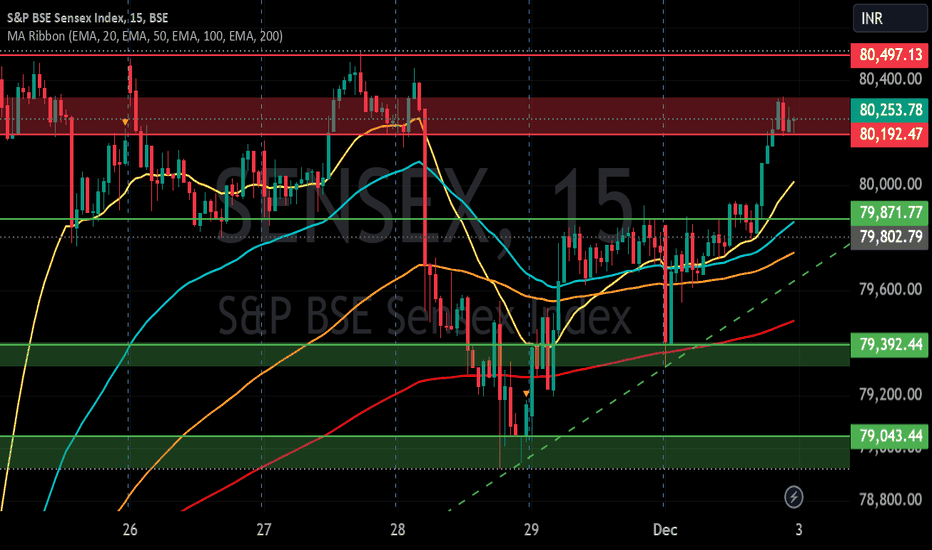The image size is (932, 550).
Task: Click the 79,043.44 green price label
Action: click(x=889, y=436)
